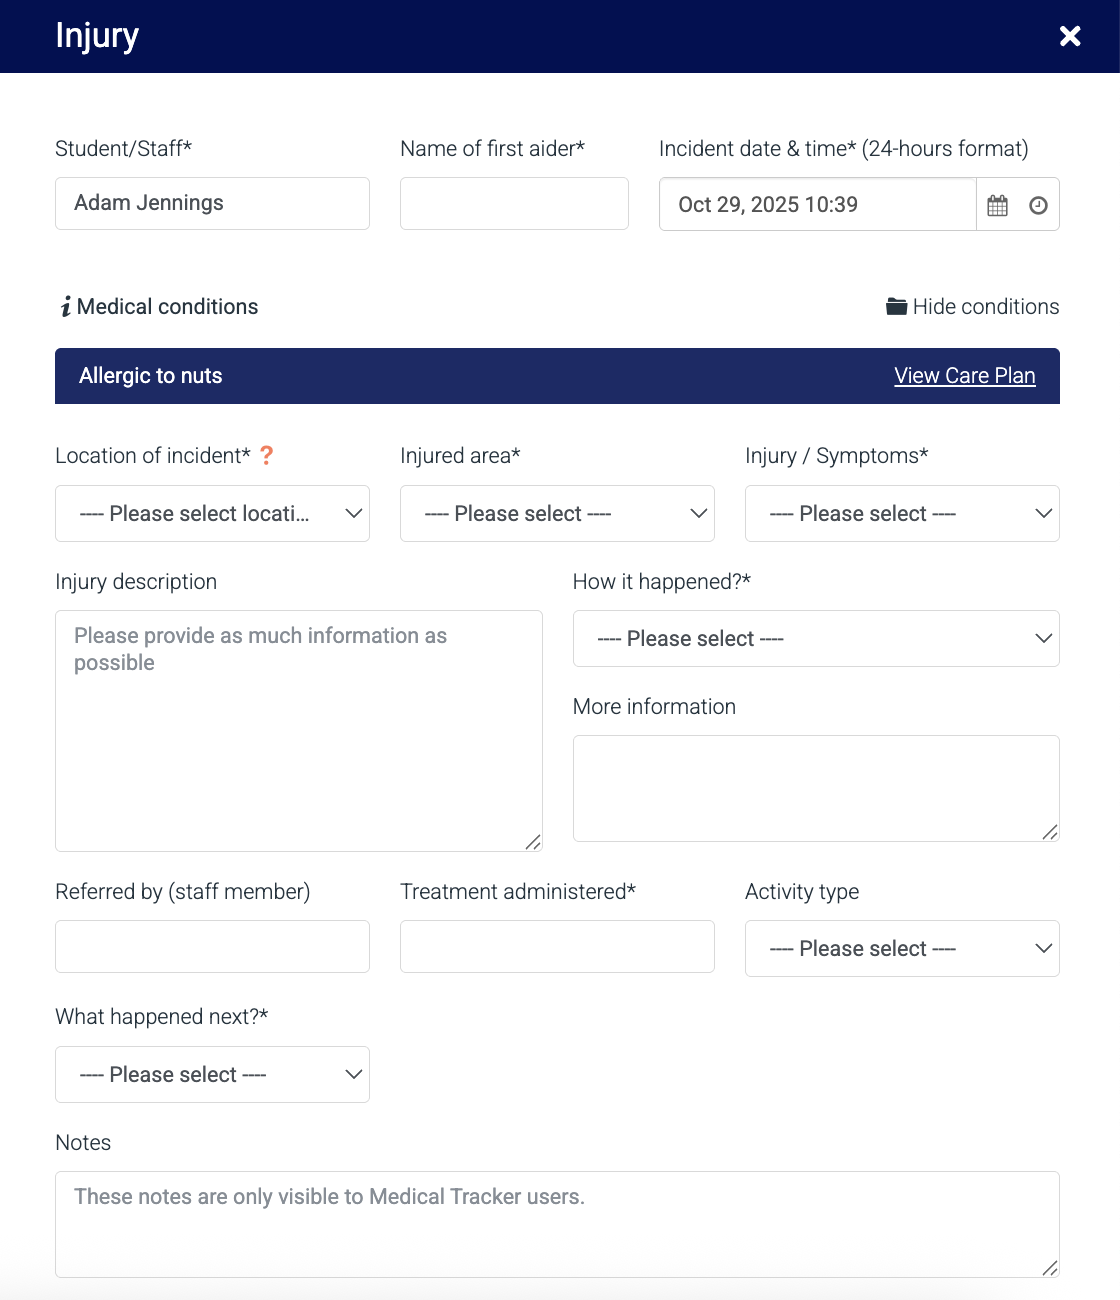Open the Injured area dropdown

557,514
